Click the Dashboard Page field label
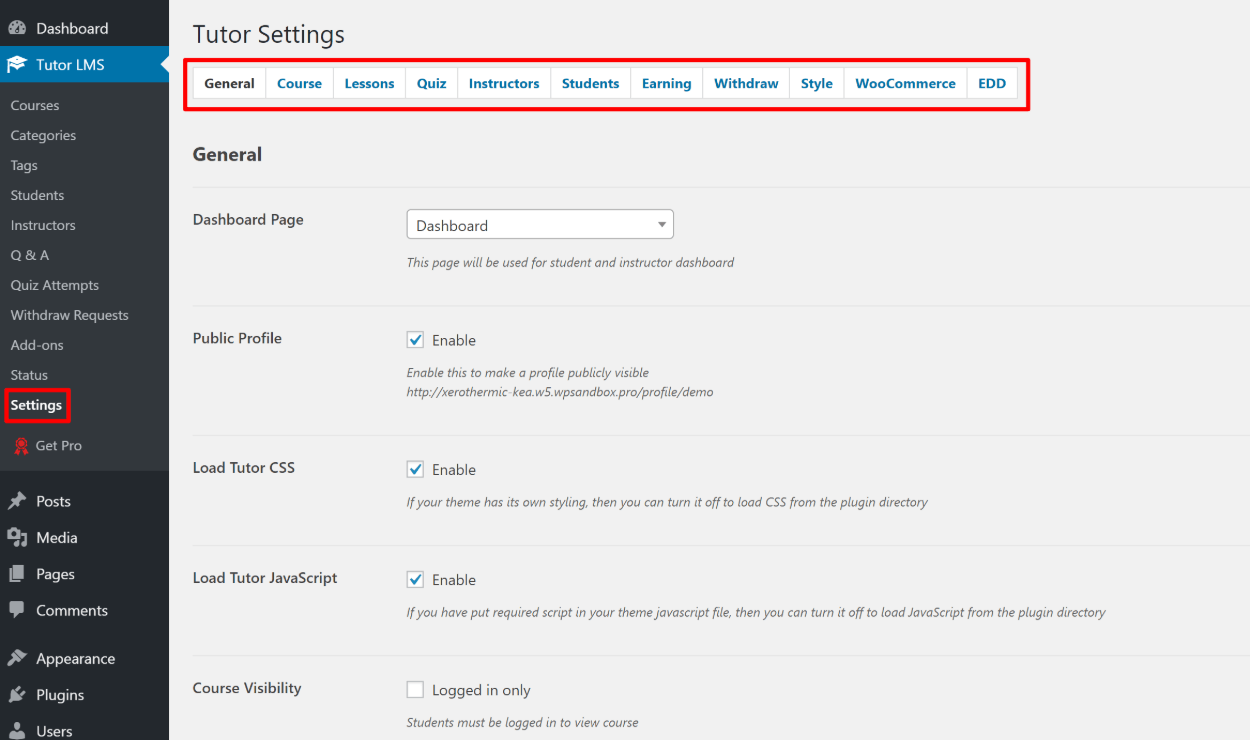Screen dimensions: 1250x740 [x=248, y=220]
